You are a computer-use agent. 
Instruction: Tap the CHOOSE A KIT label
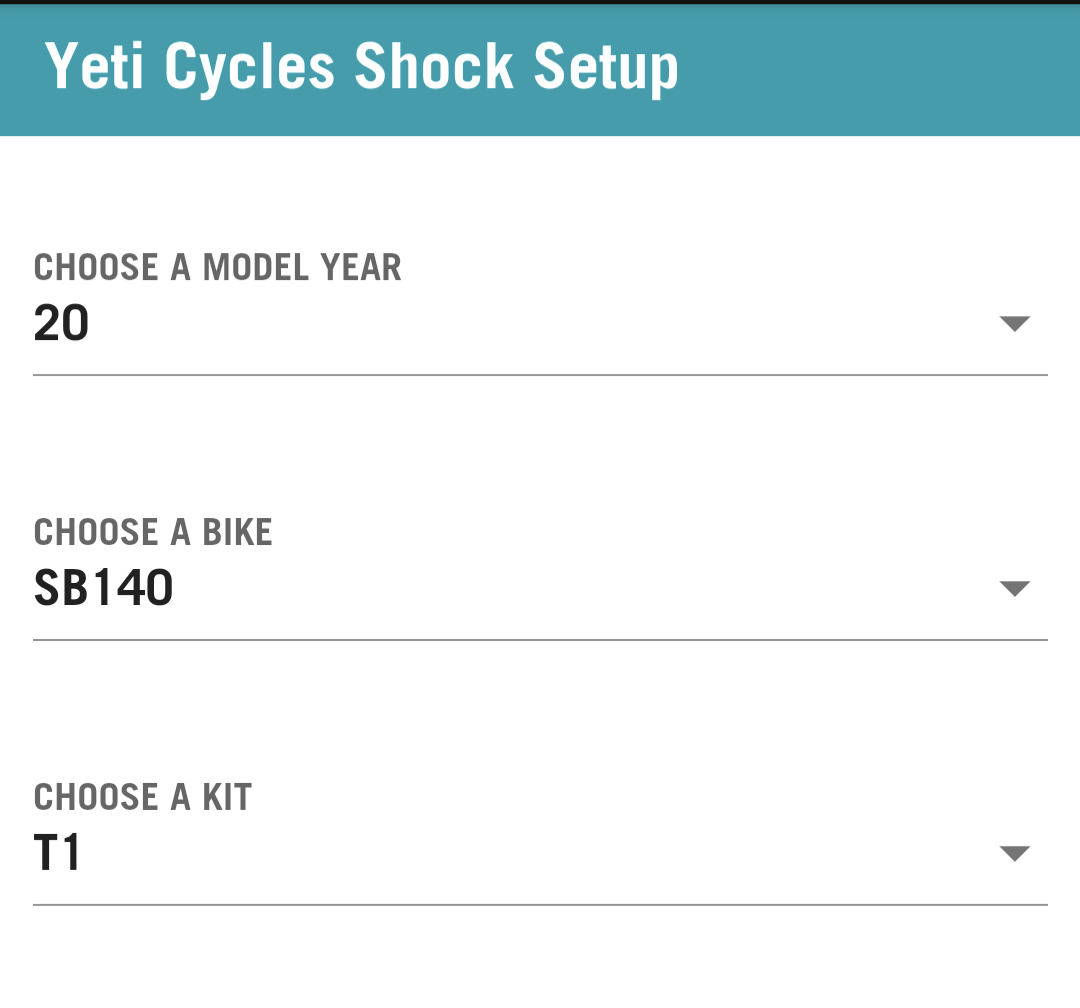pos(143,797)
